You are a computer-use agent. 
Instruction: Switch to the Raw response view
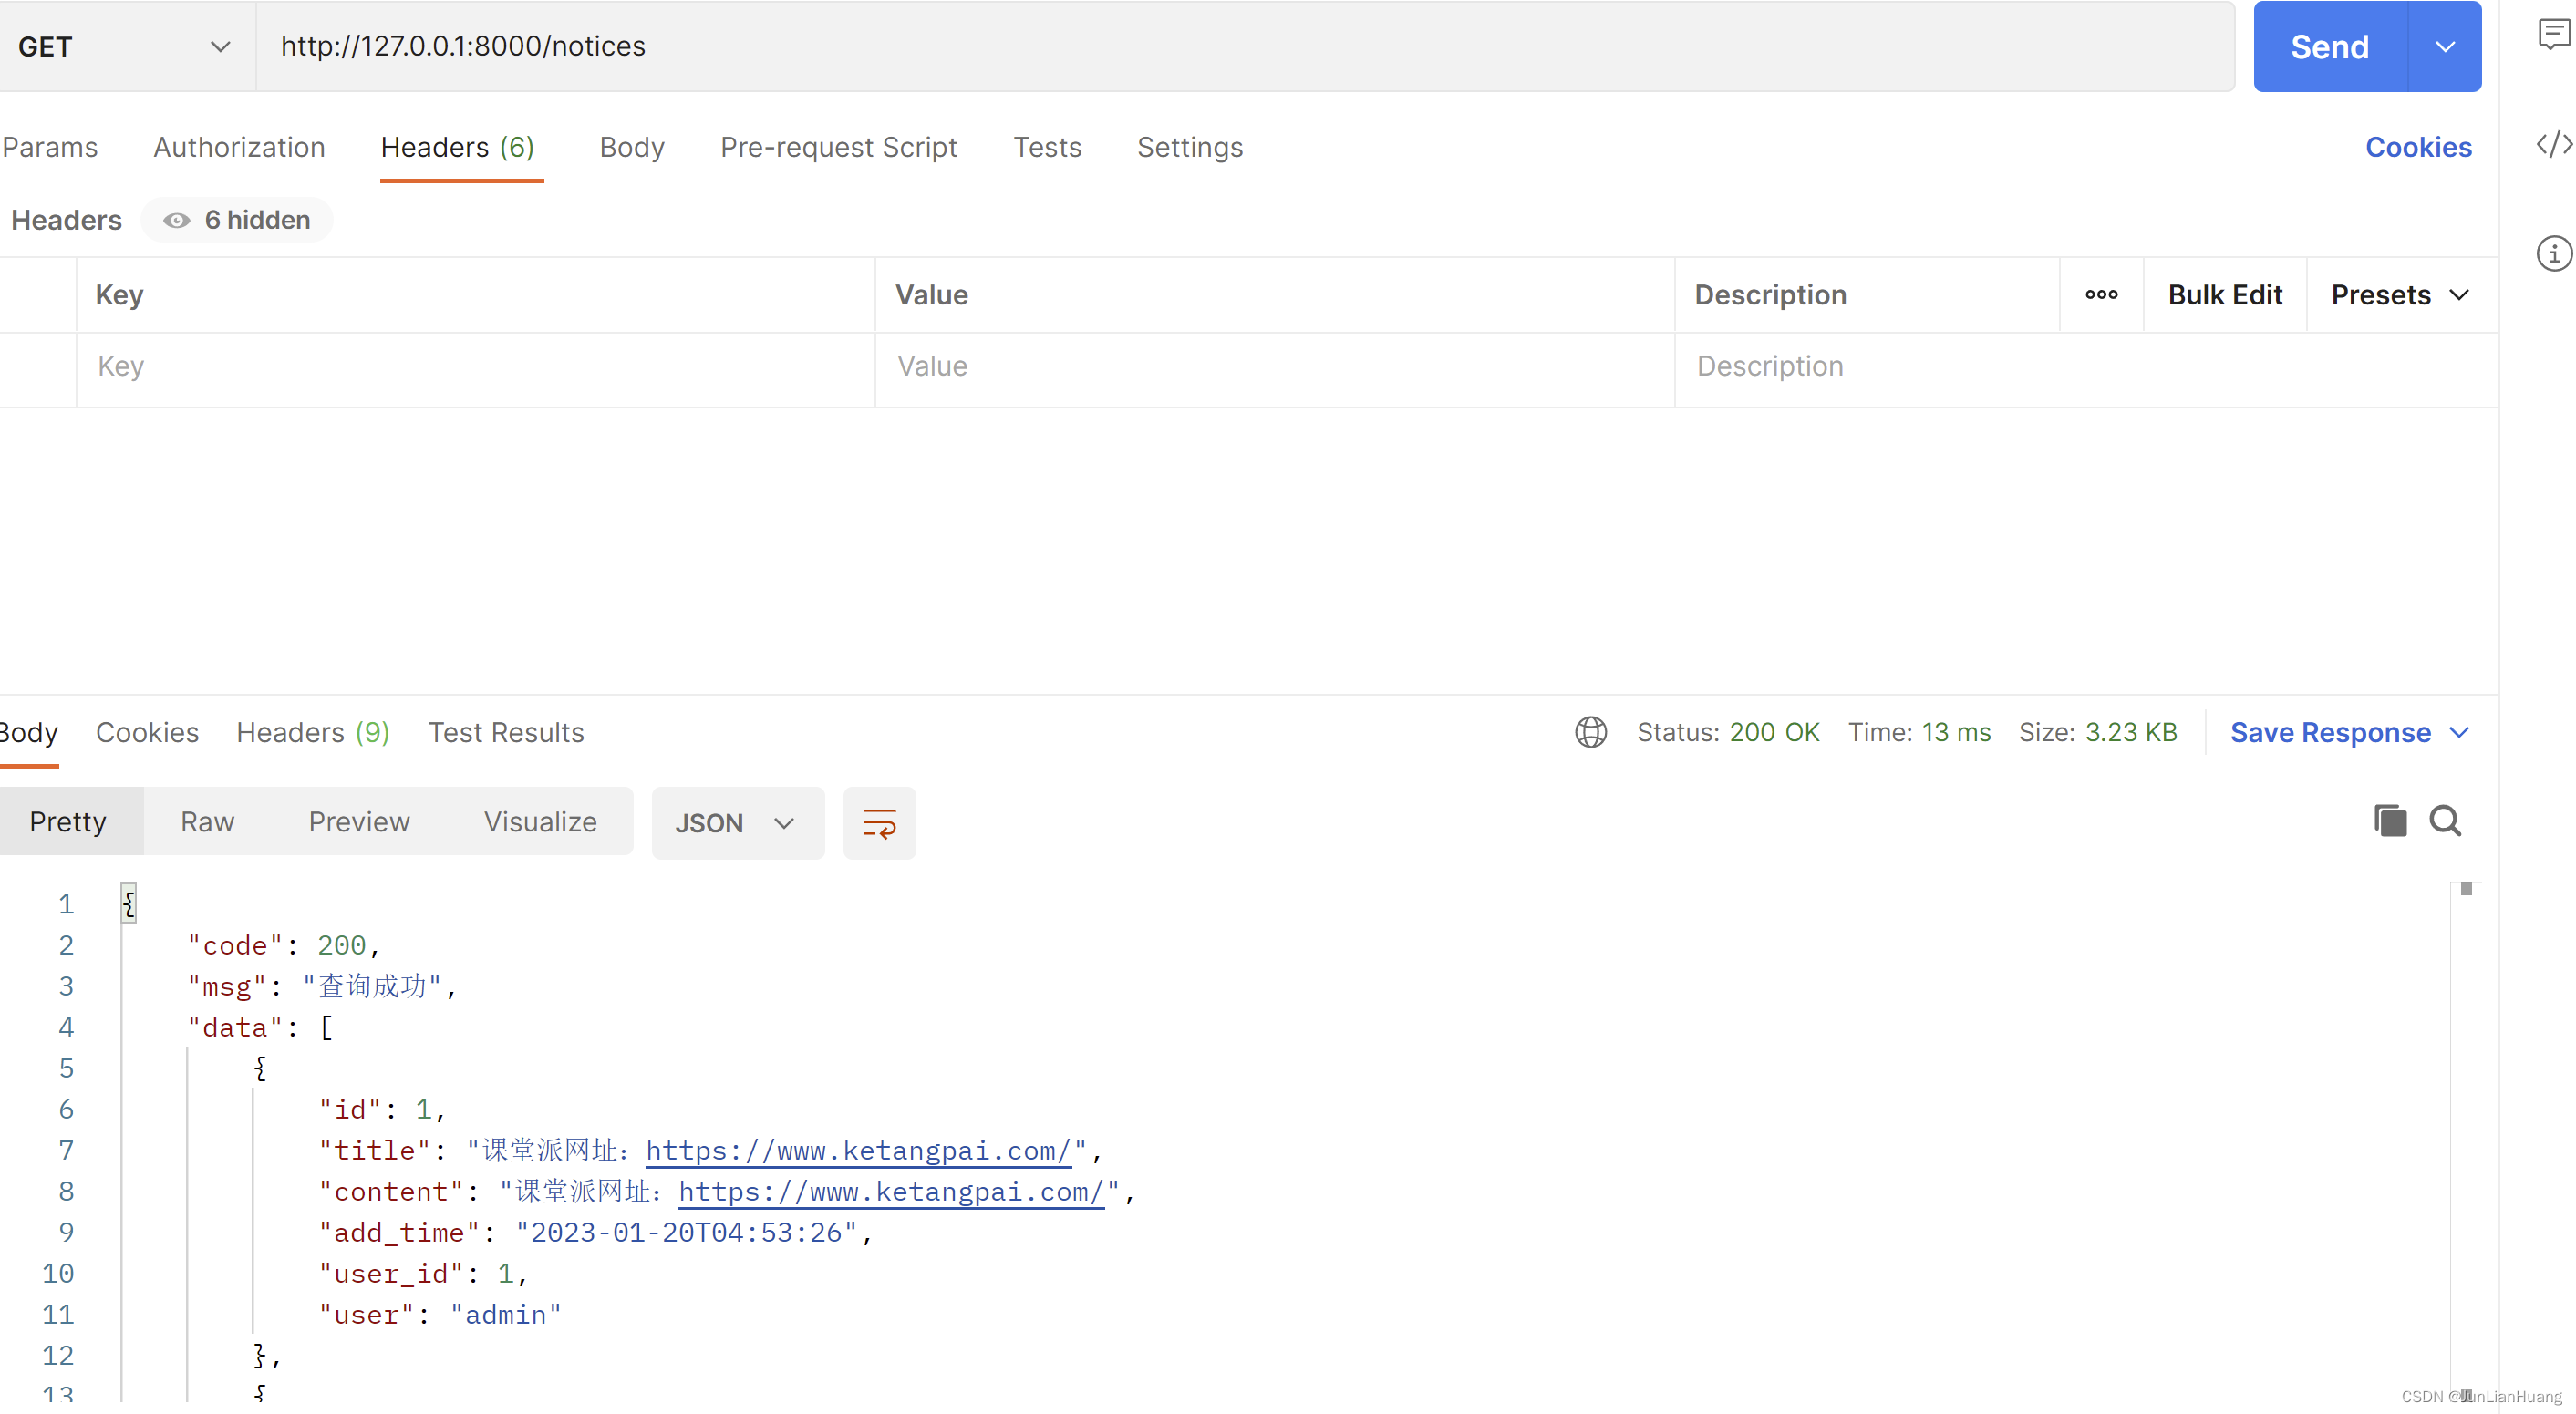(x=205, y=822)
